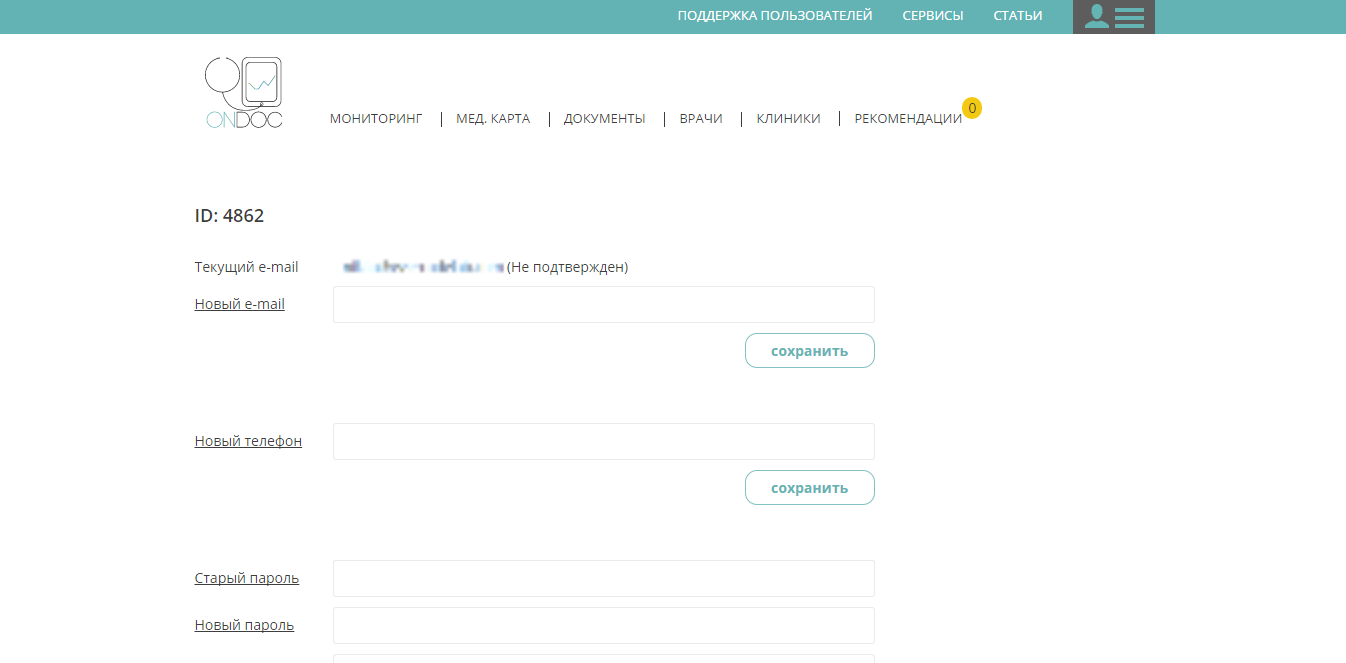
Task: Open the Мониторинг section
Action: [376, 119]
